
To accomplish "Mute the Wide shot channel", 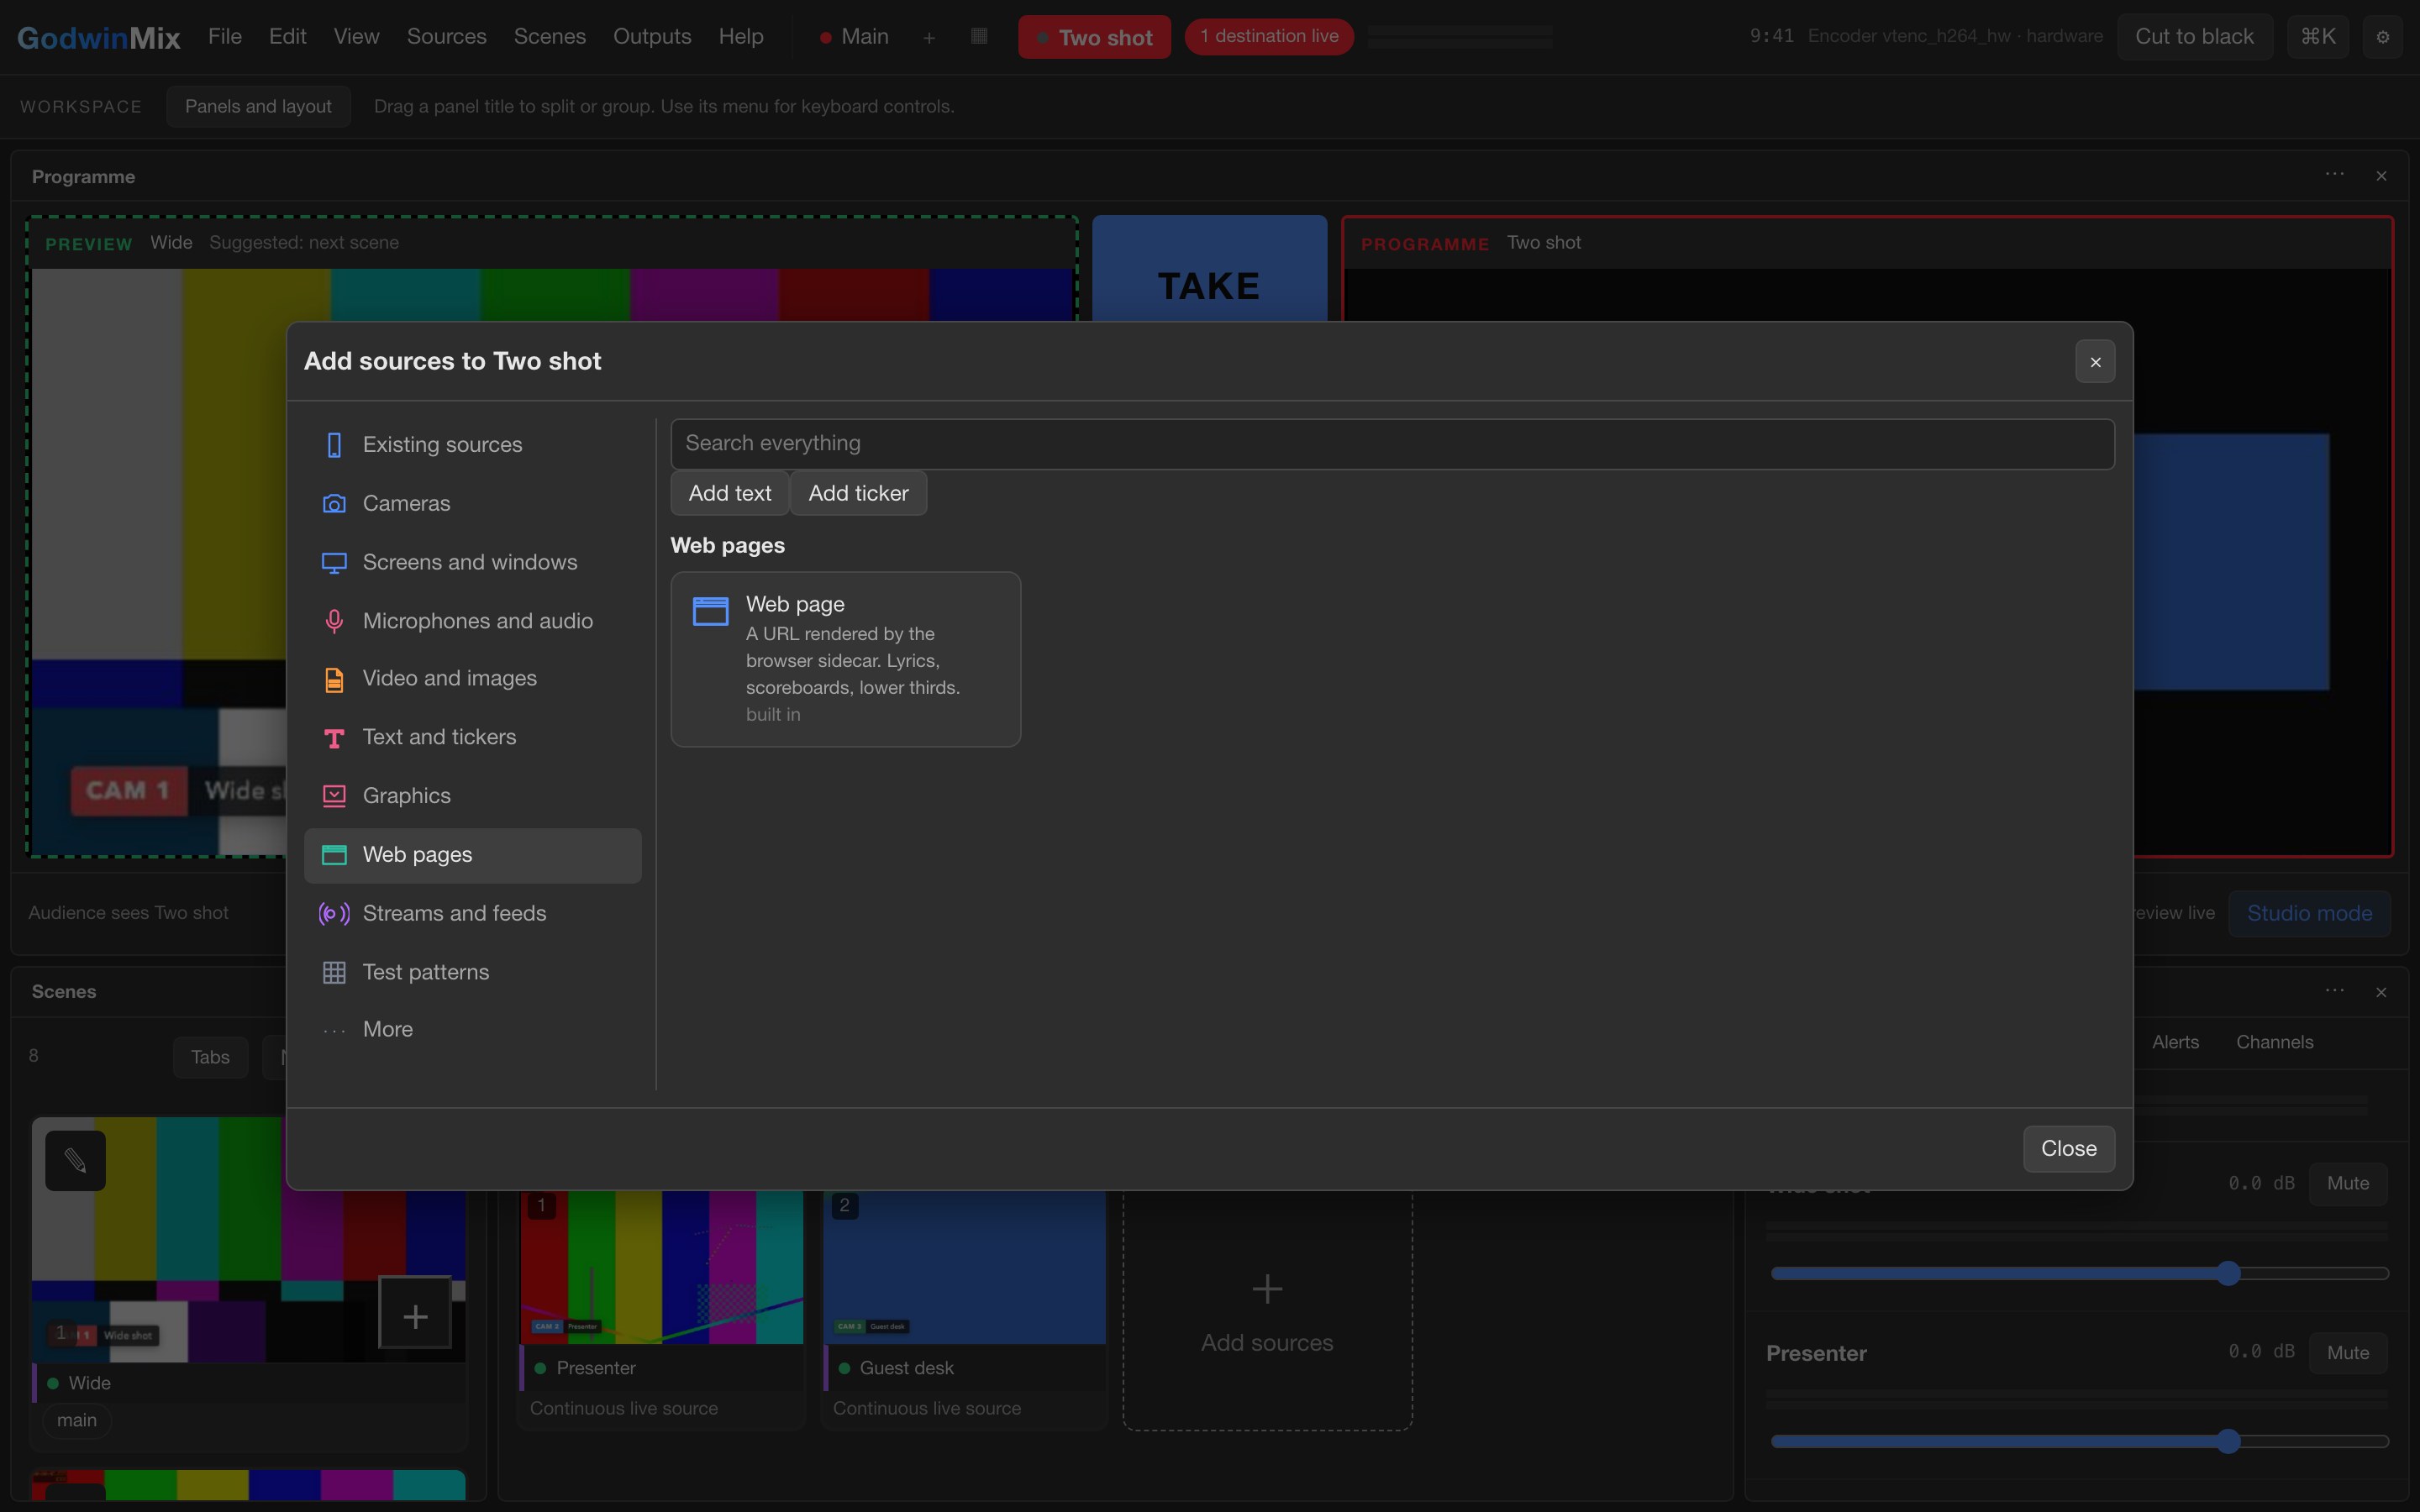I will [2347, 1183].
